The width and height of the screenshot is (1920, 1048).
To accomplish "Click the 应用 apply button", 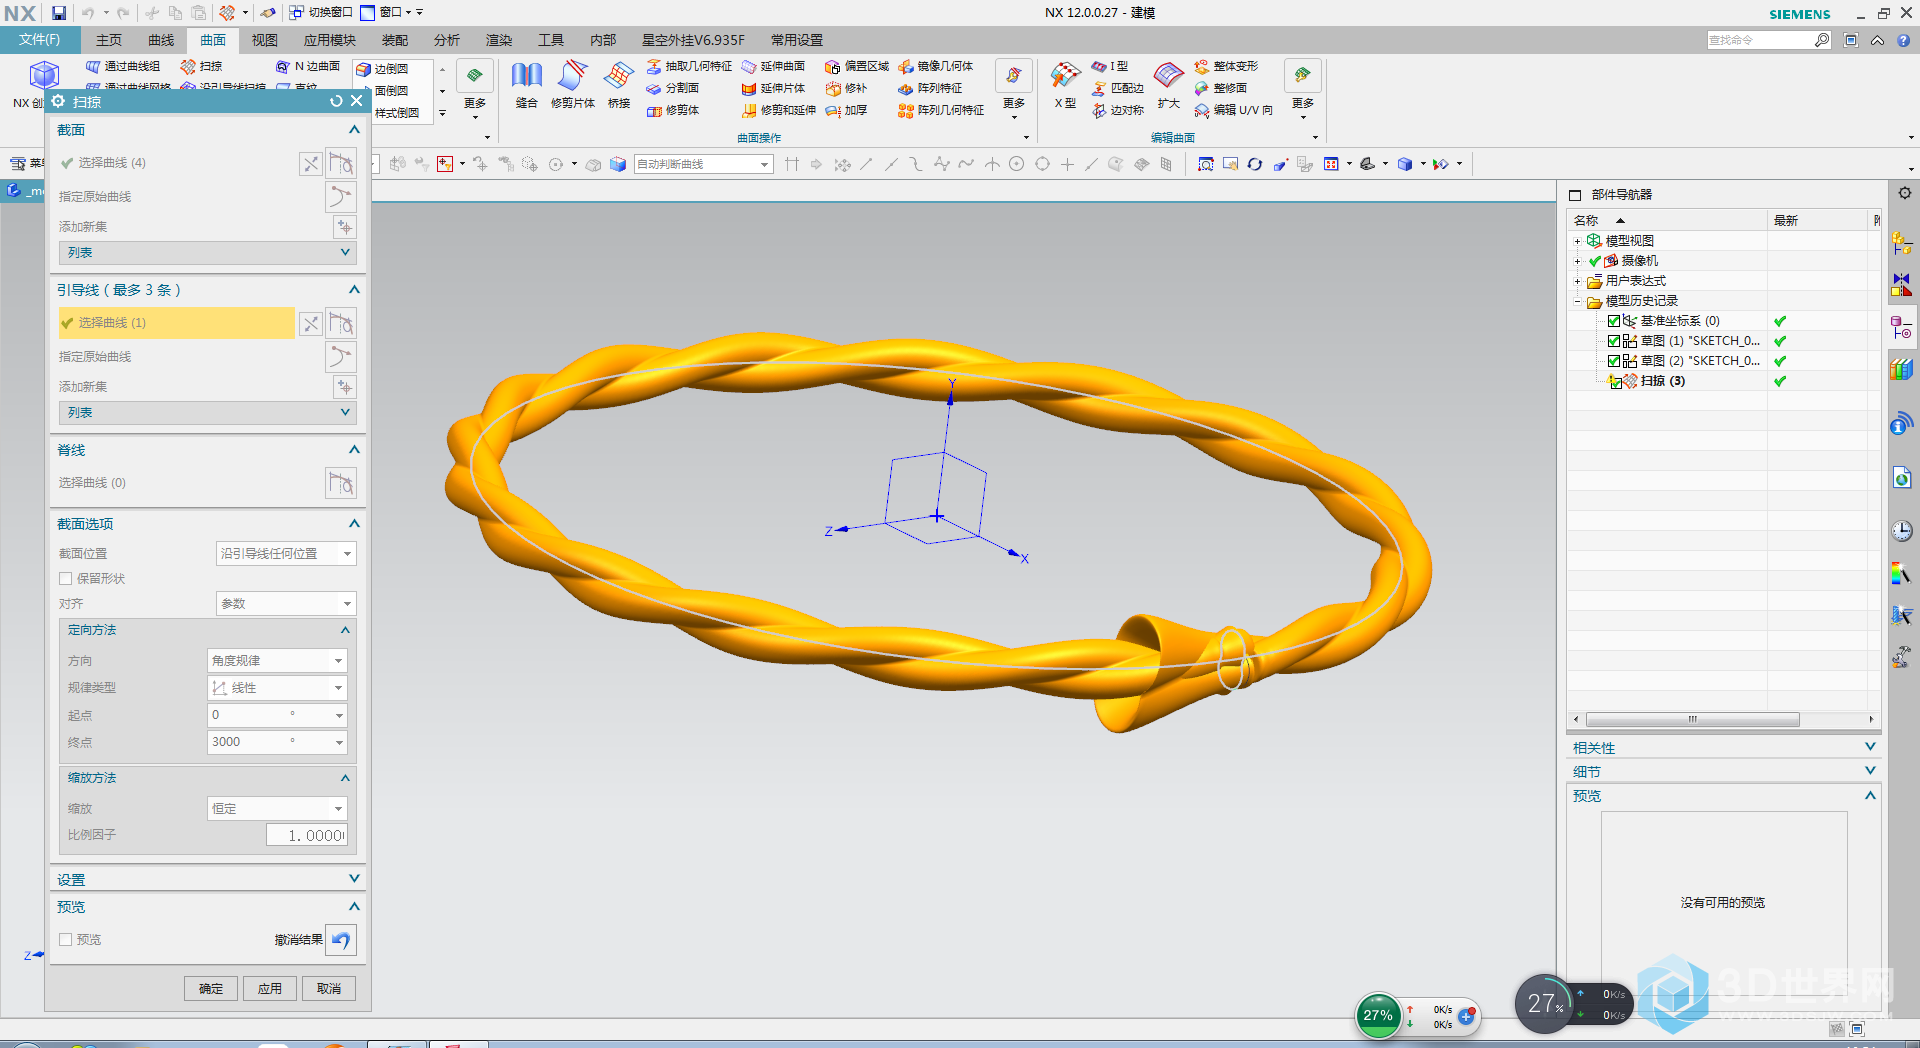I will [270, 989].
